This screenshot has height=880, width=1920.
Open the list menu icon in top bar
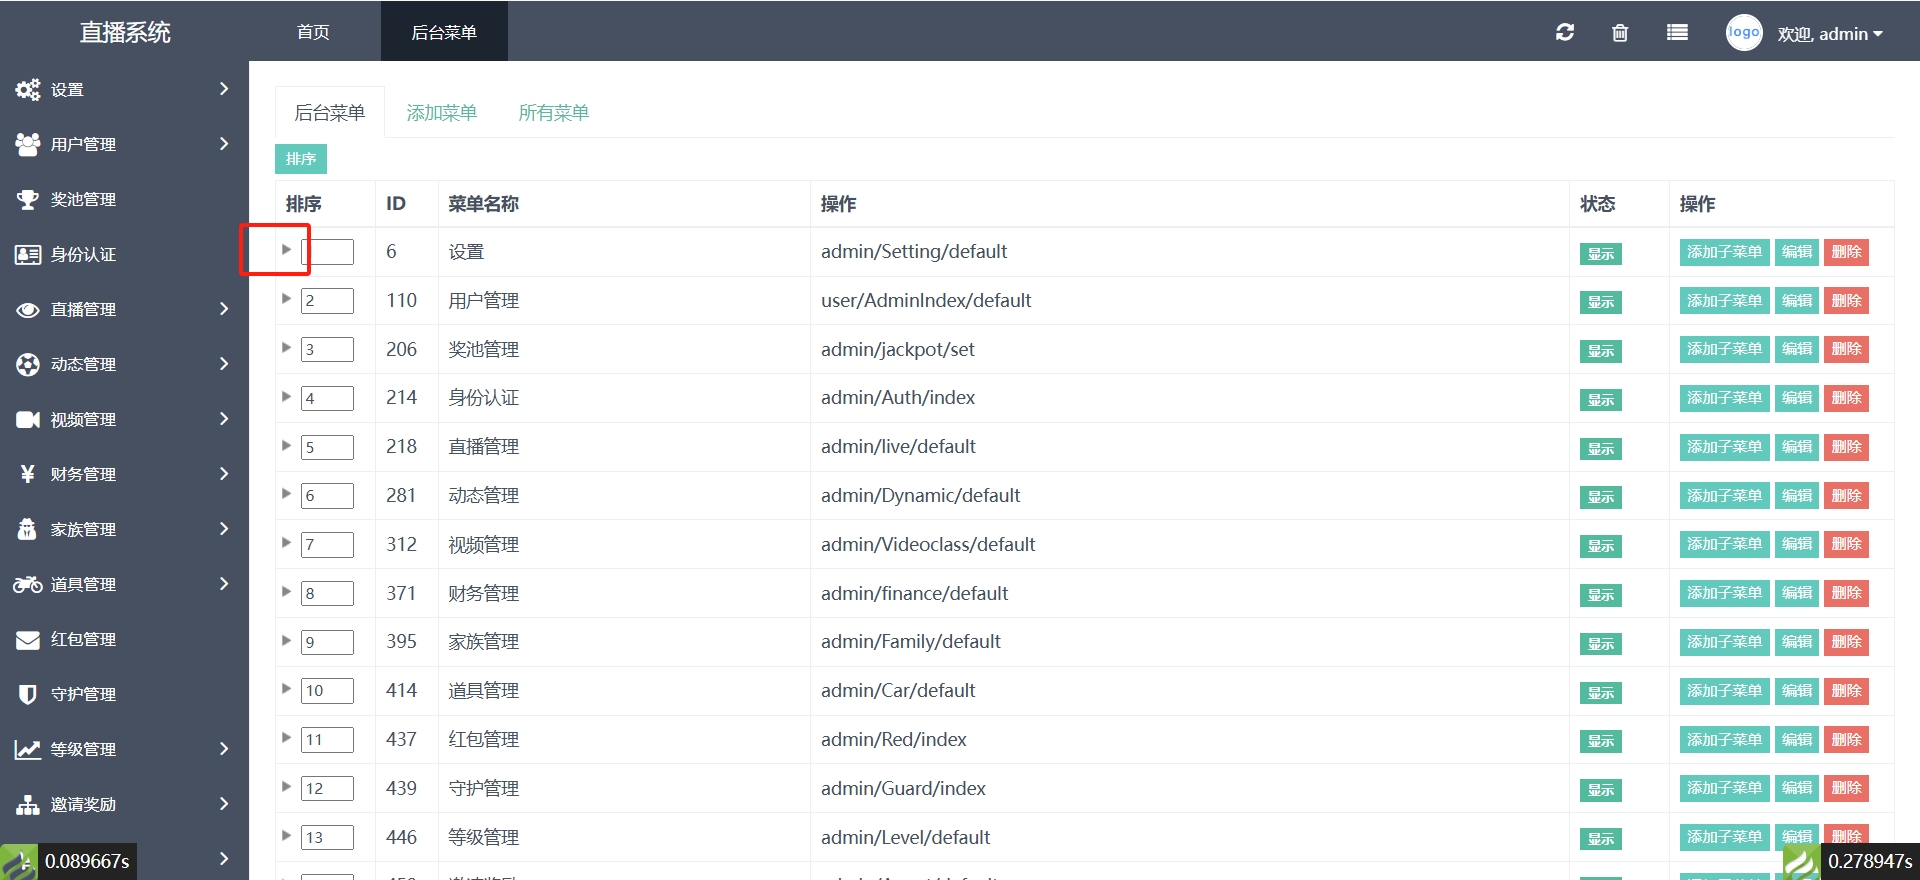[x=1677, y=32]
